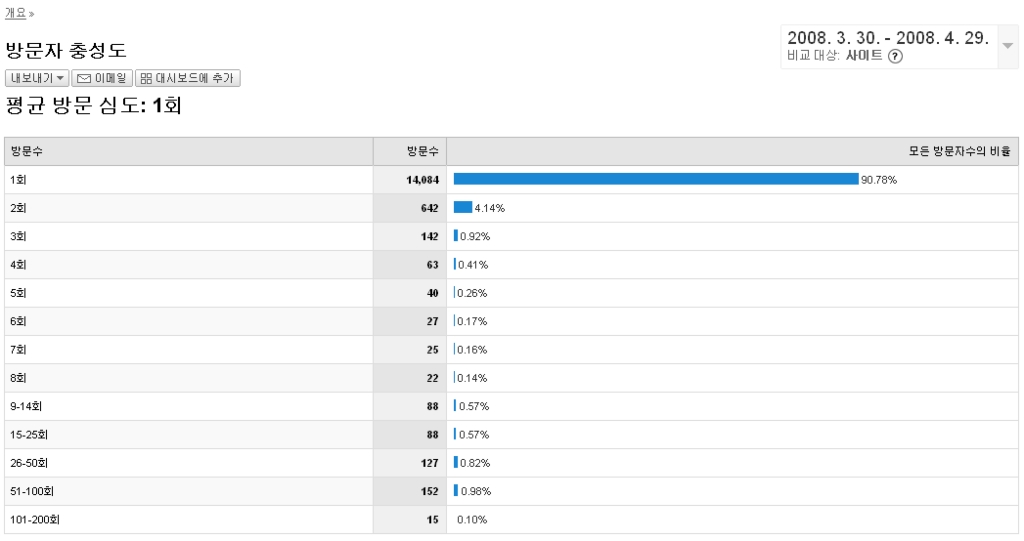Image resolution: width=1024 pixels, height=541 pixels.
Task: Click the 90.78% blue bar
Action: coord(655,179)
